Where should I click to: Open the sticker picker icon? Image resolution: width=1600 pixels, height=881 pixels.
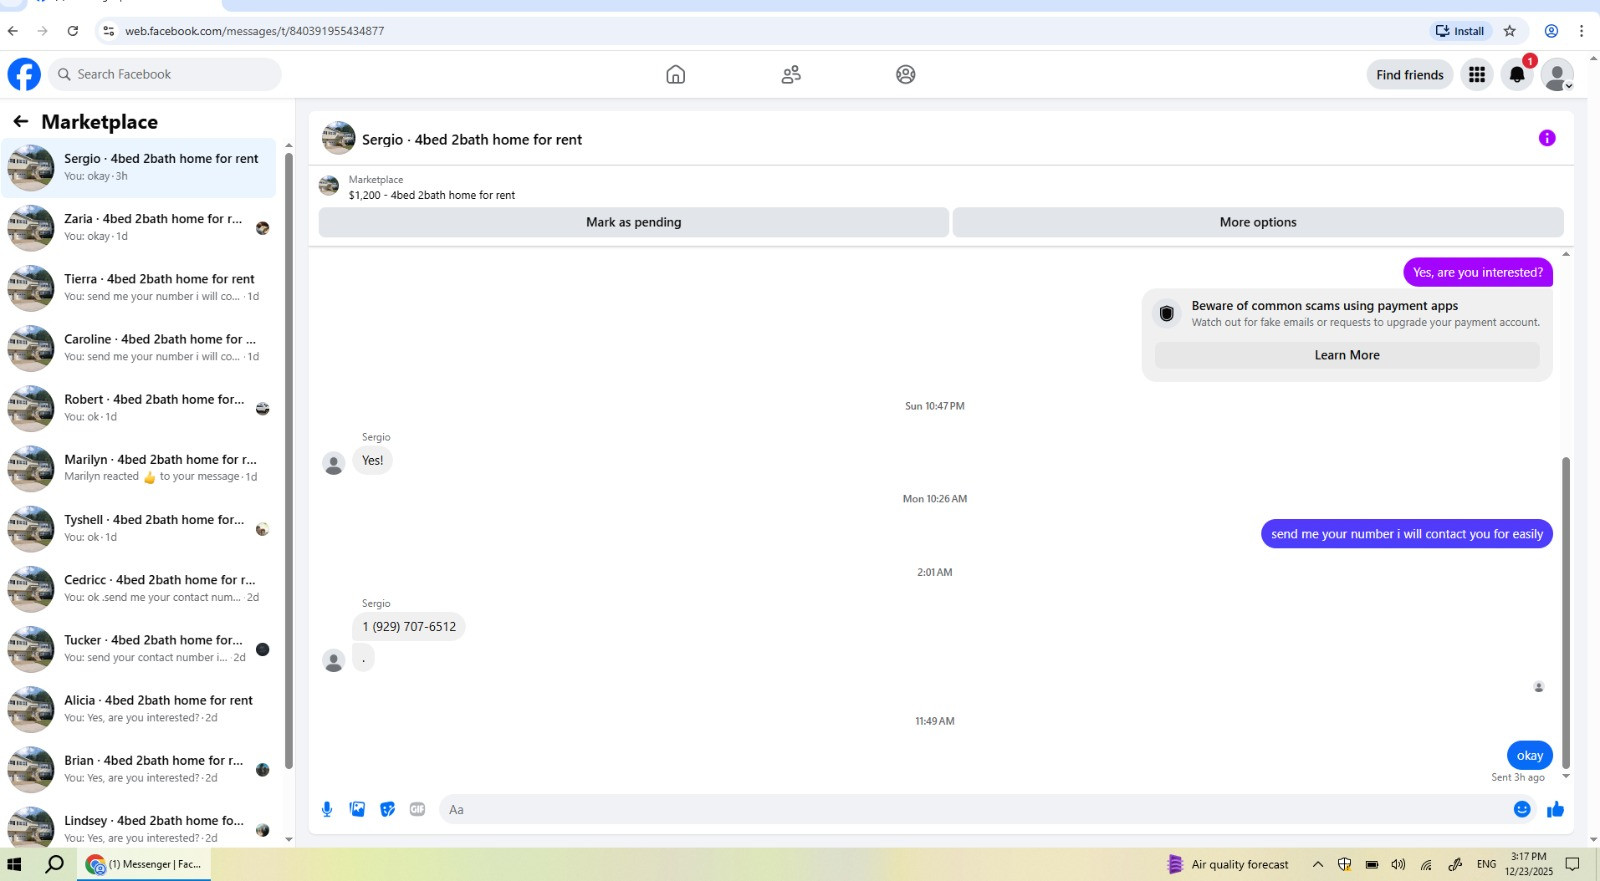(x=387, y=809)
